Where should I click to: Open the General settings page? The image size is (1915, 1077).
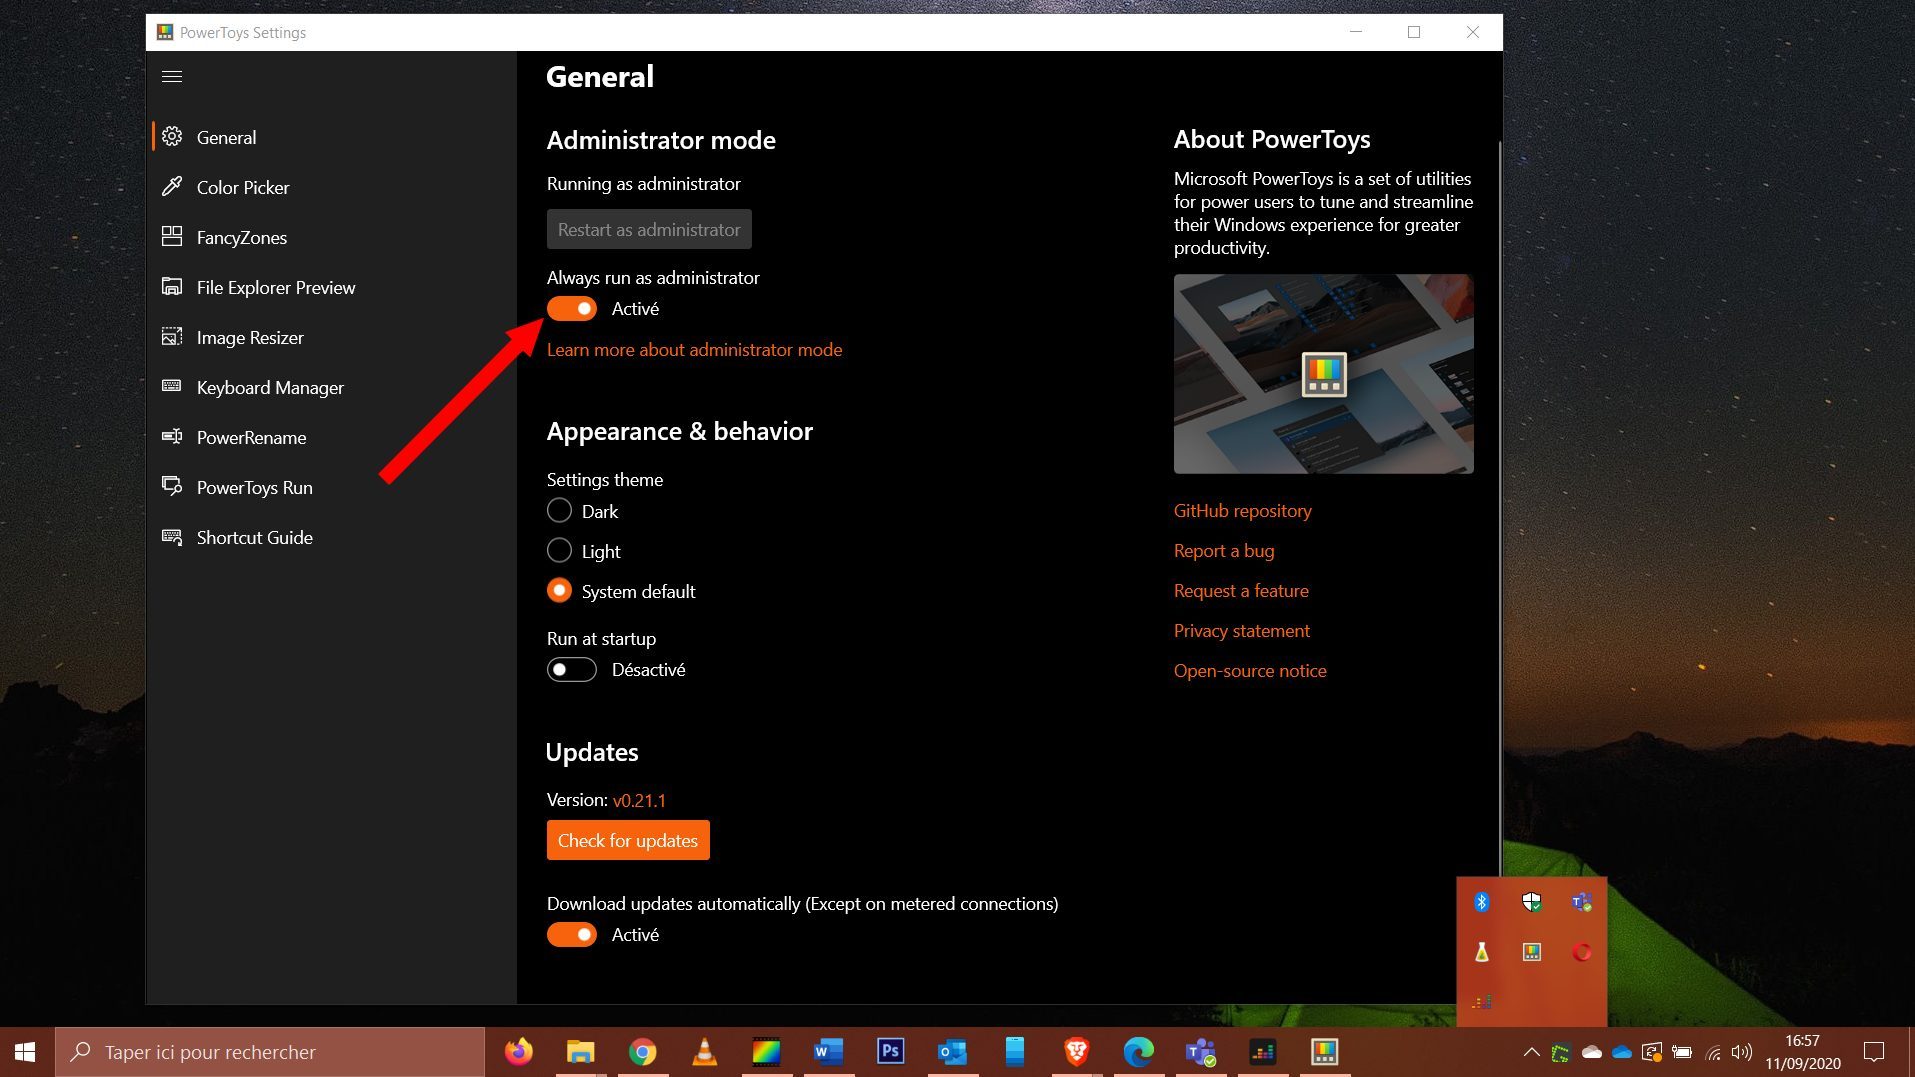(x=332, y=137)
